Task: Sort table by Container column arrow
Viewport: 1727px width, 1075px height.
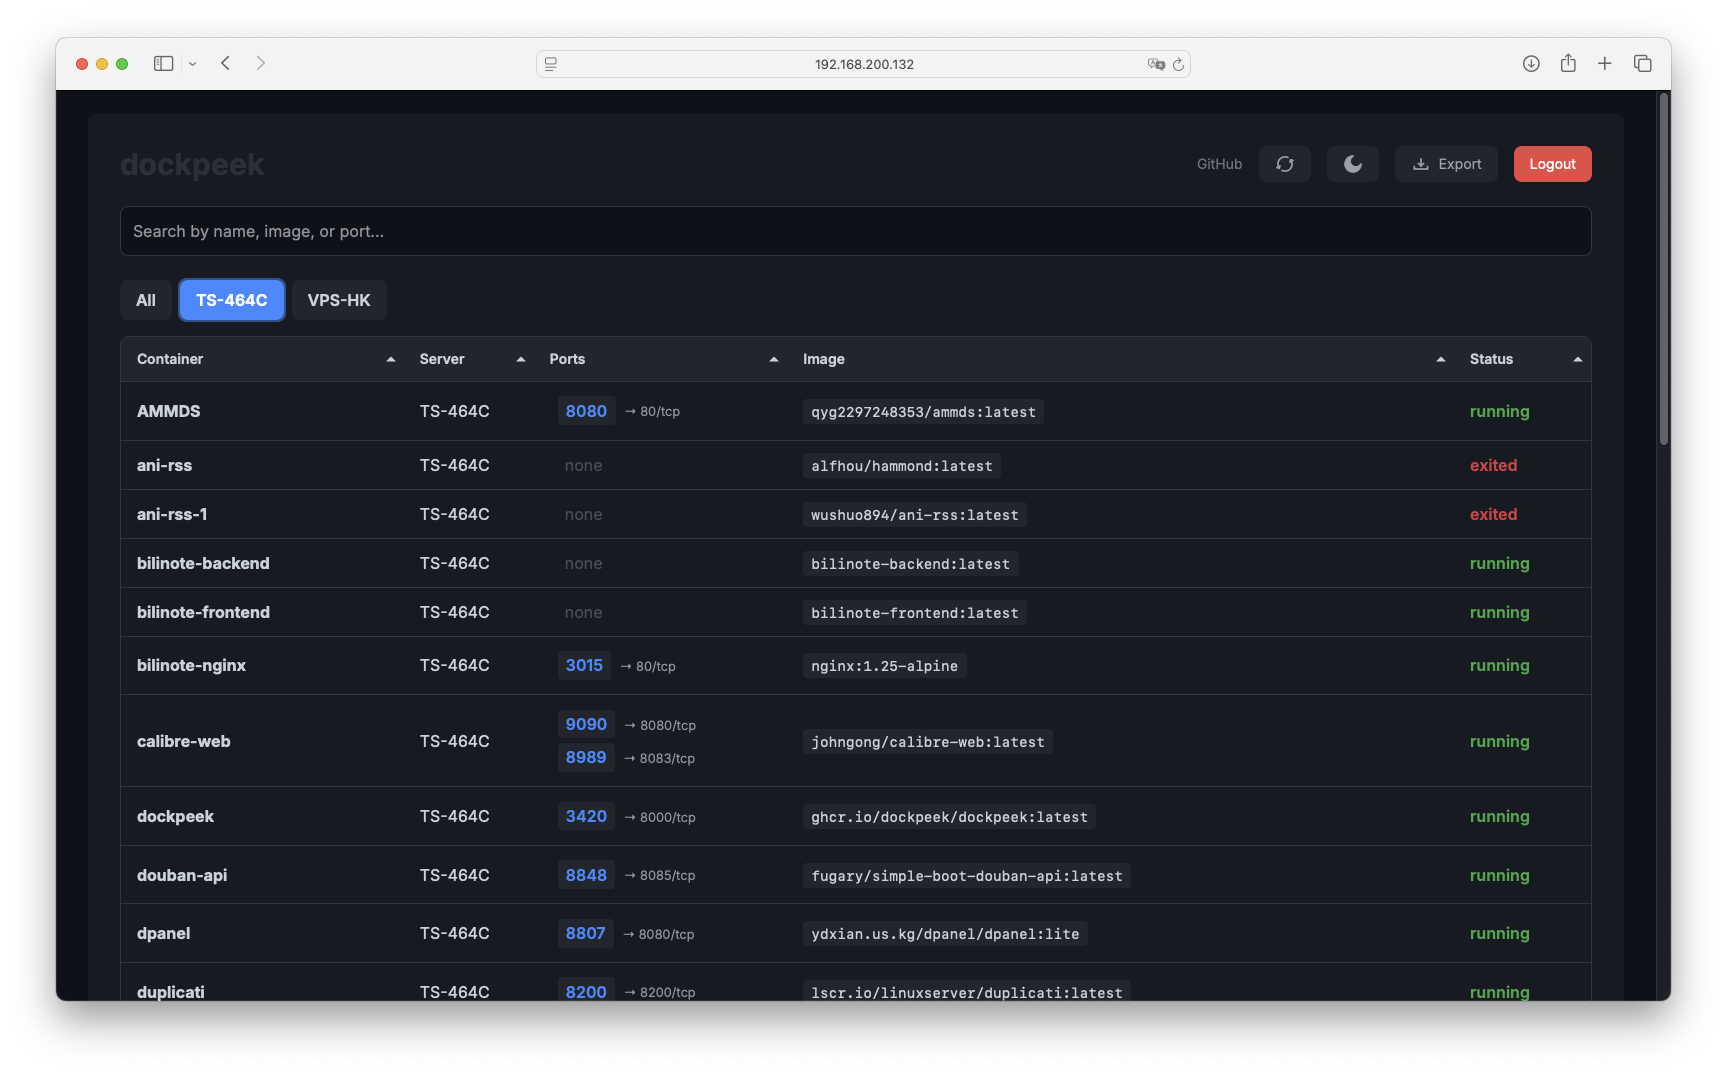Action: tap(391, 359)
